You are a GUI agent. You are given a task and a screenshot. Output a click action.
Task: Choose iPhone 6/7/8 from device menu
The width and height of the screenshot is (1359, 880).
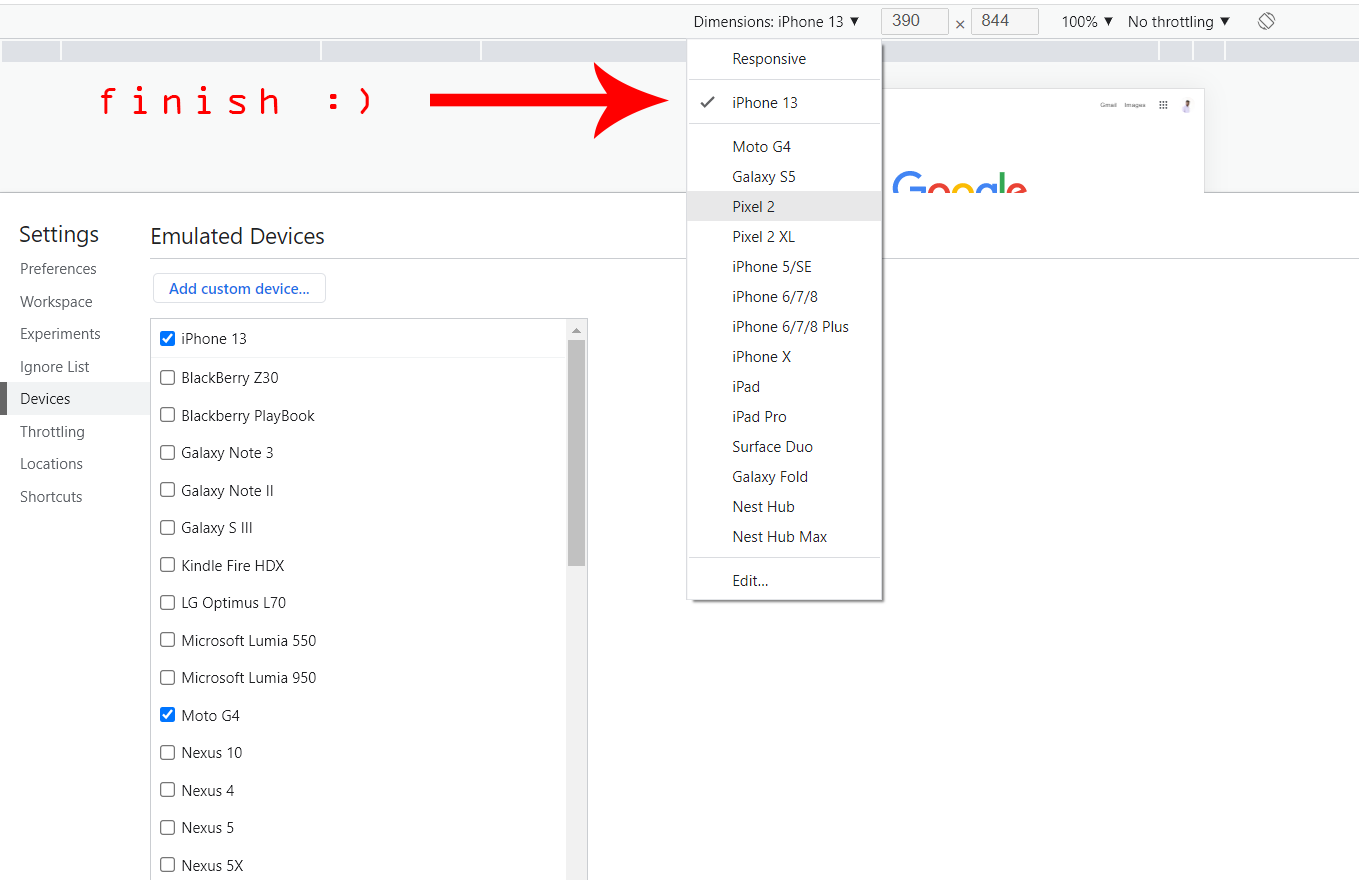tap(785, 297)
